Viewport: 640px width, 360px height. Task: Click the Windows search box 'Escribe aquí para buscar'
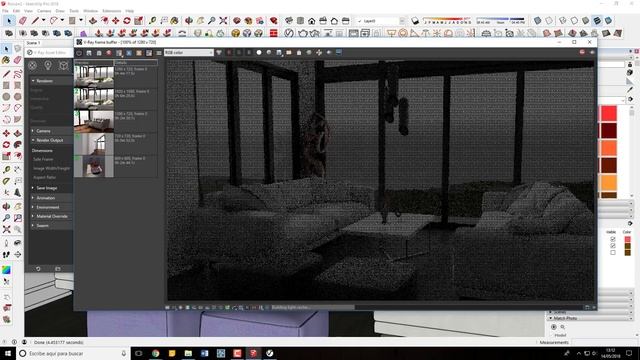pos(73,353)
